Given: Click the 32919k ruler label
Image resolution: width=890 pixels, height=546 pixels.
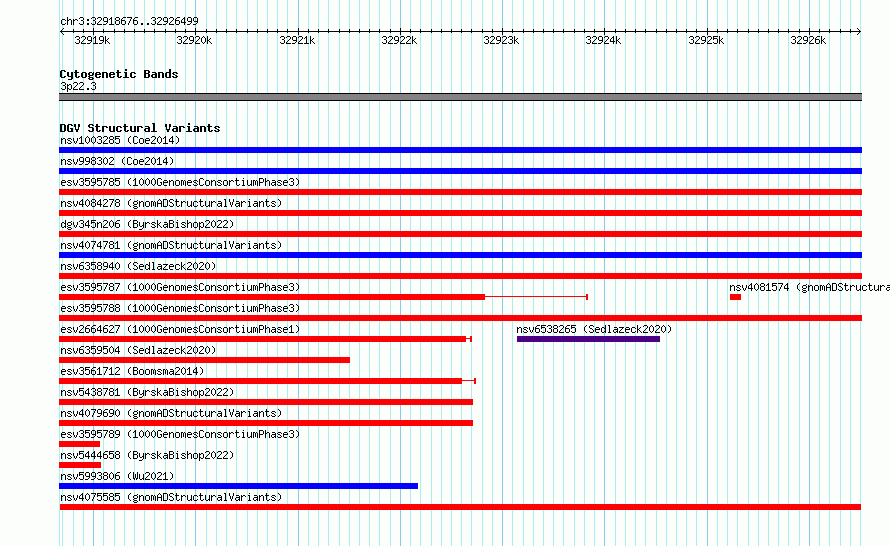Looking at the screenshot, I should (x=92, y=40).
